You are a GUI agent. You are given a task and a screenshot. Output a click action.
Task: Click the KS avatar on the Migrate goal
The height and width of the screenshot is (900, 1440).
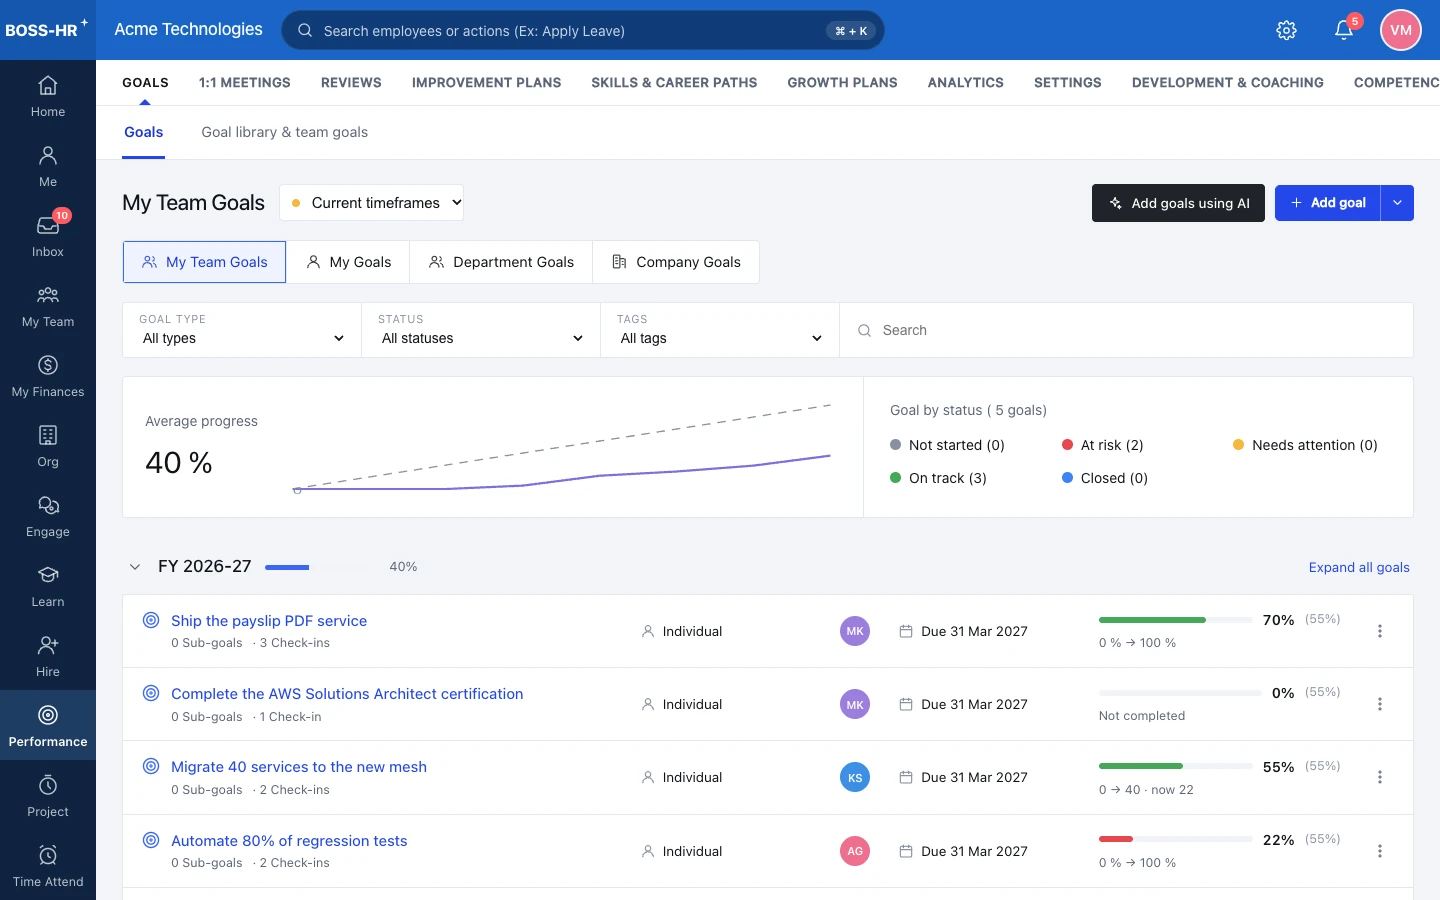click(x=855, y=777)
